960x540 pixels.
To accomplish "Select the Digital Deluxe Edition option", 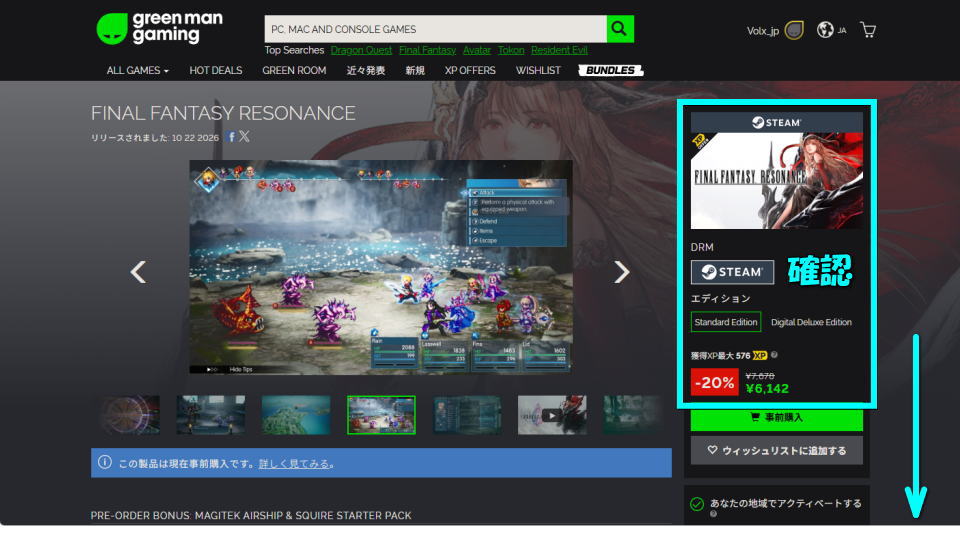I will [x=811, y=322].
